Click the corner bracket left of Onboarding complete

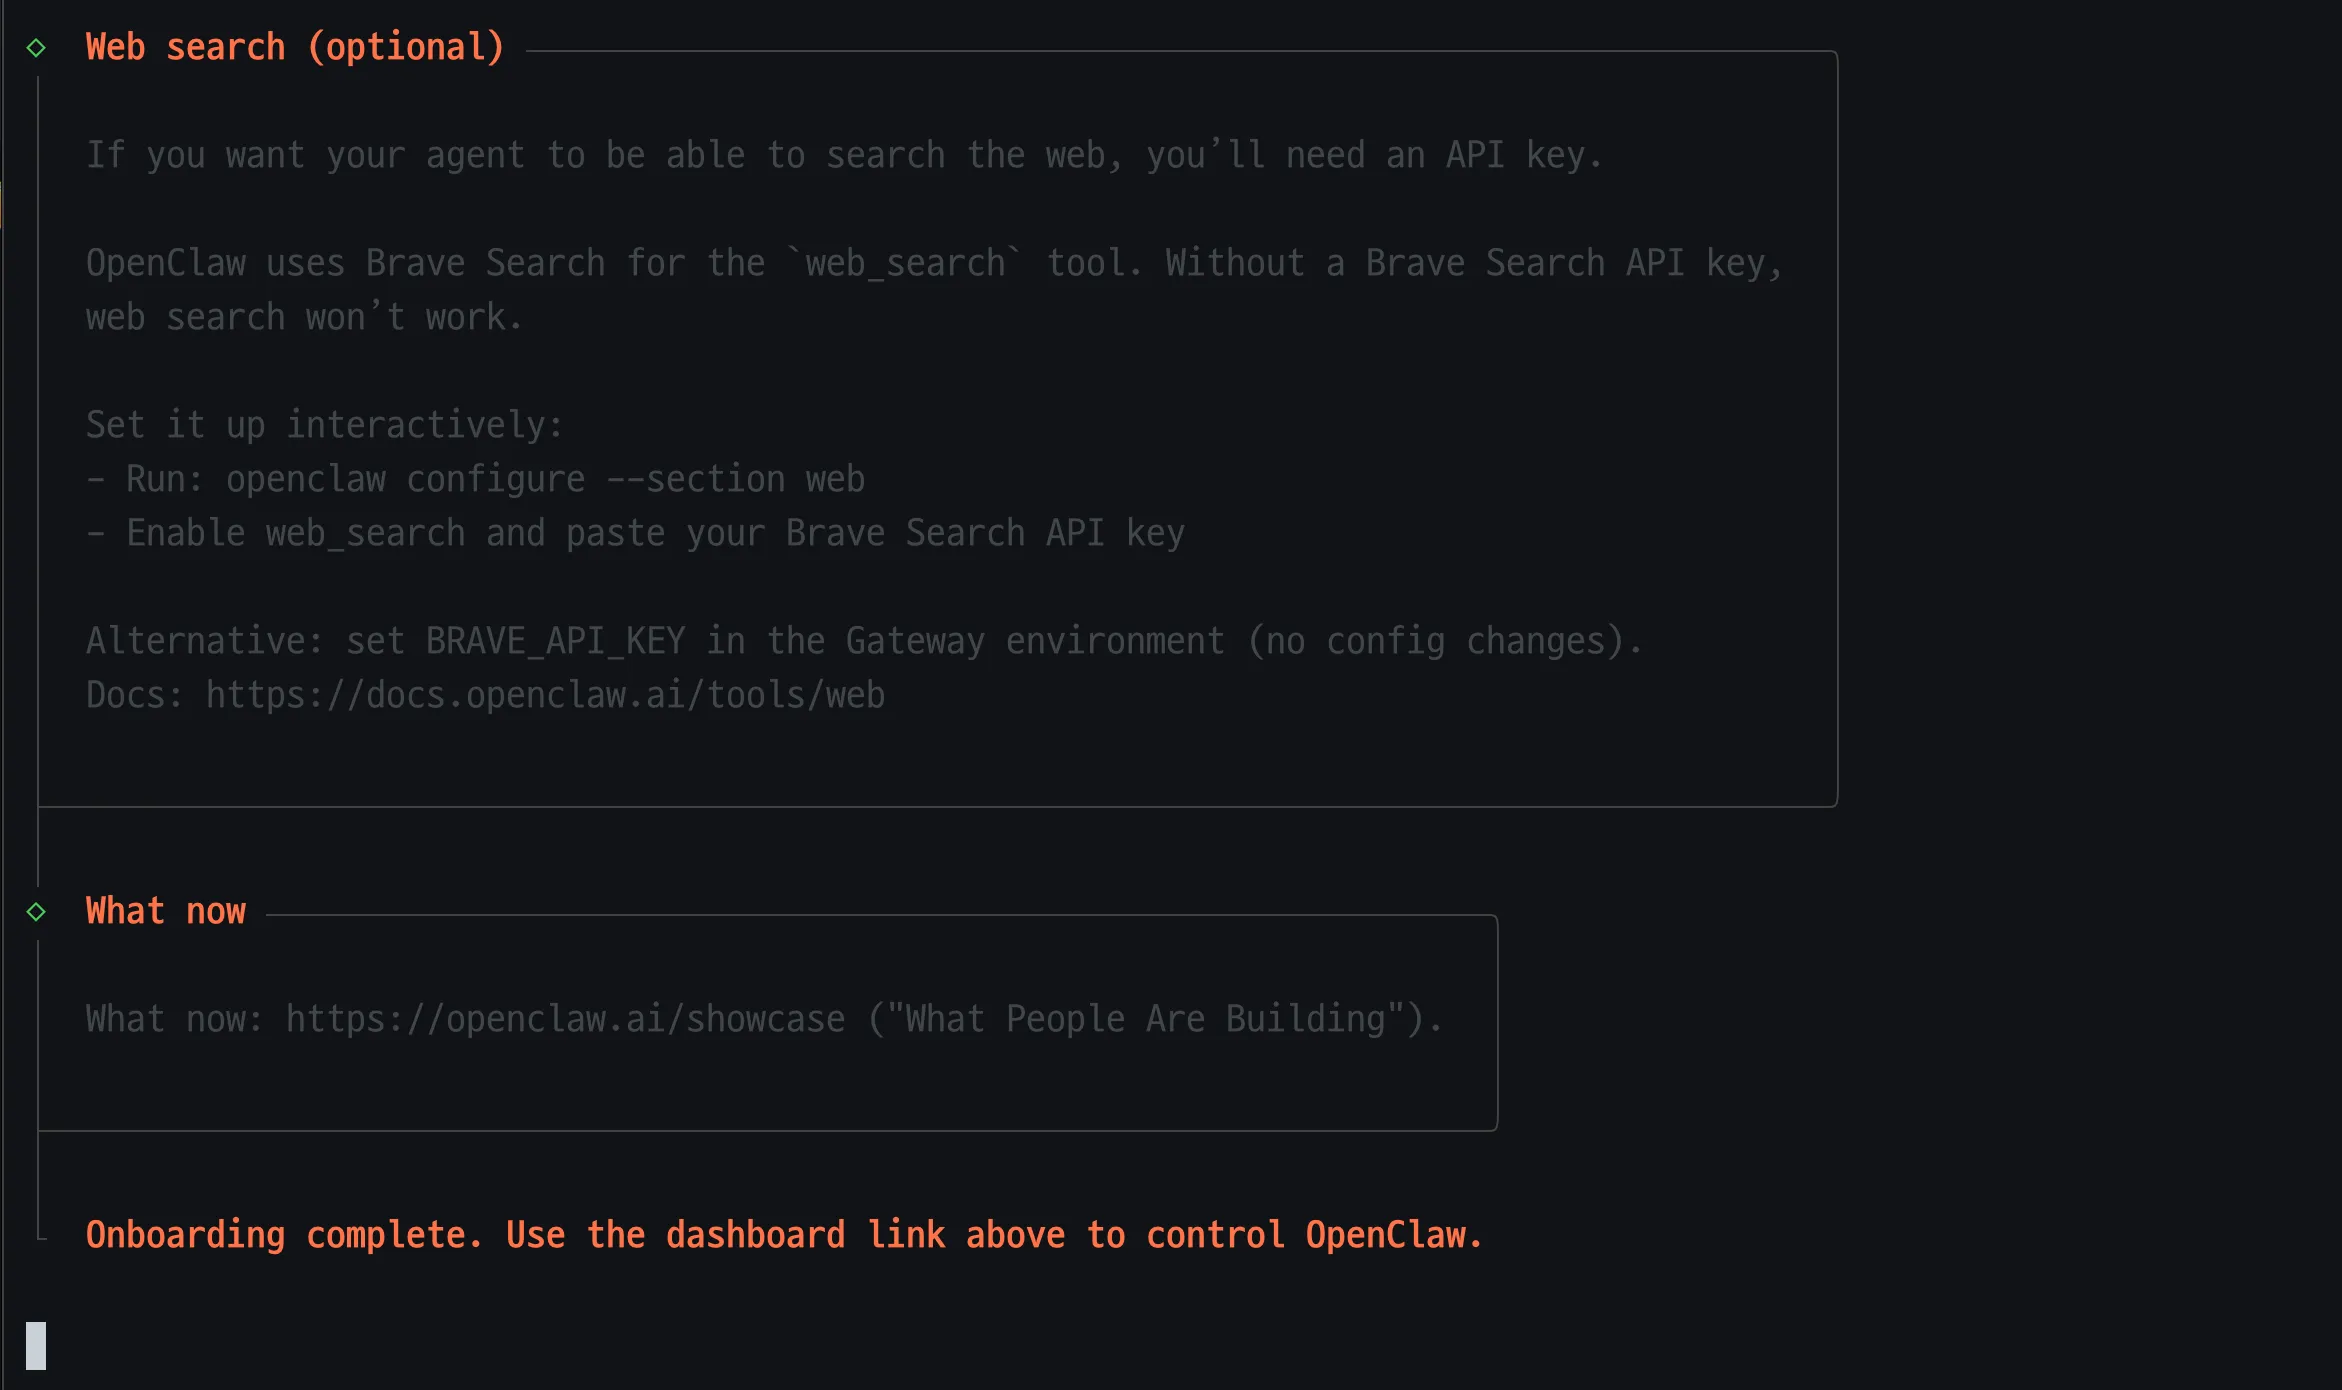(x=41, y=1236)
